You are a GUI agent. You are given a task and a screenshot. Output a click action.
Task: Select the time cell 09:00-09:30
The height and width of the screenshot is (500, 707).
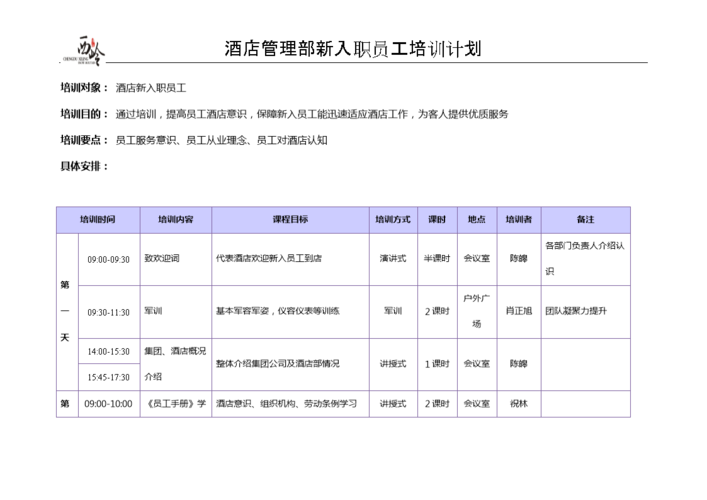click(x=109, y=260)
